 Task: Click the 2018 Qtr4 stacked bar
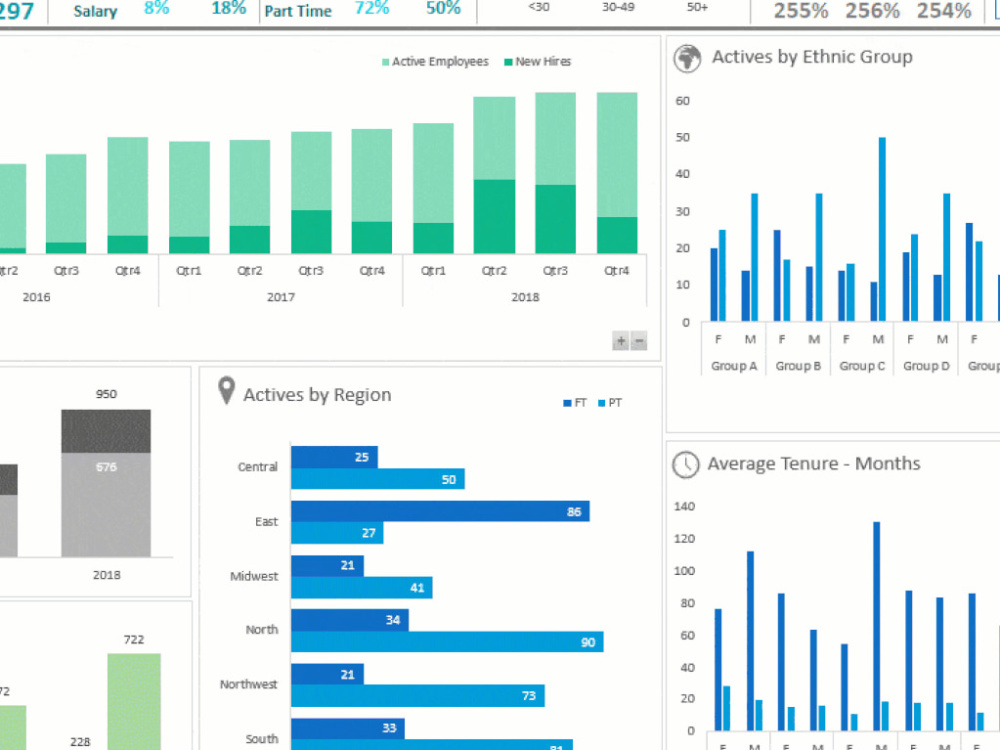(x=617, y=173)
